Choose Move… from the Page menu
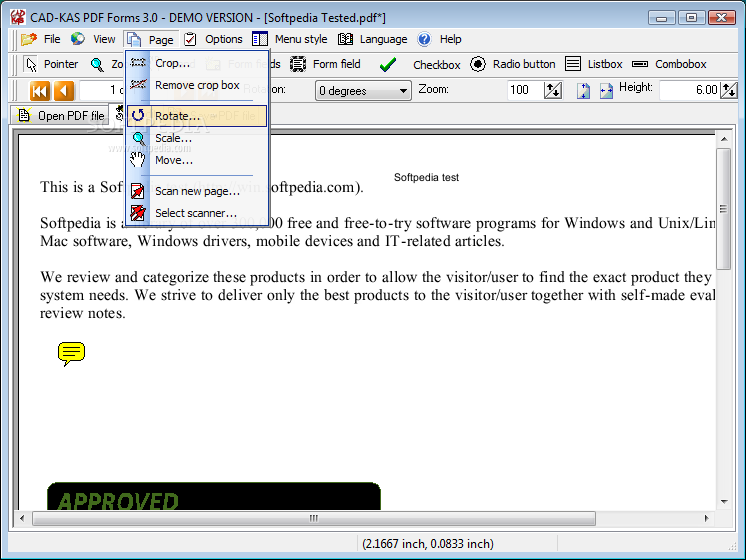Screen dimensions: 746x560 [197, 160]
